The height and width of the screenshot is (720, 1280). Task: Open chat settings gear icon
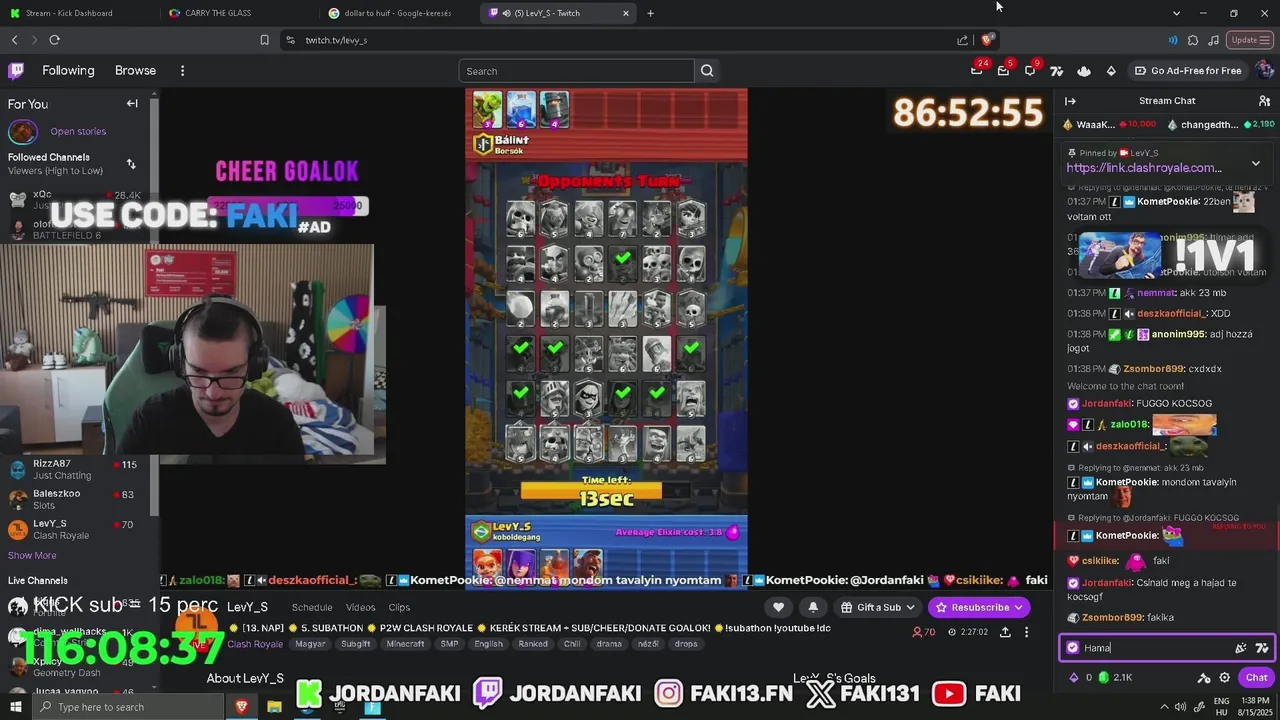[x=1224, y=677]
